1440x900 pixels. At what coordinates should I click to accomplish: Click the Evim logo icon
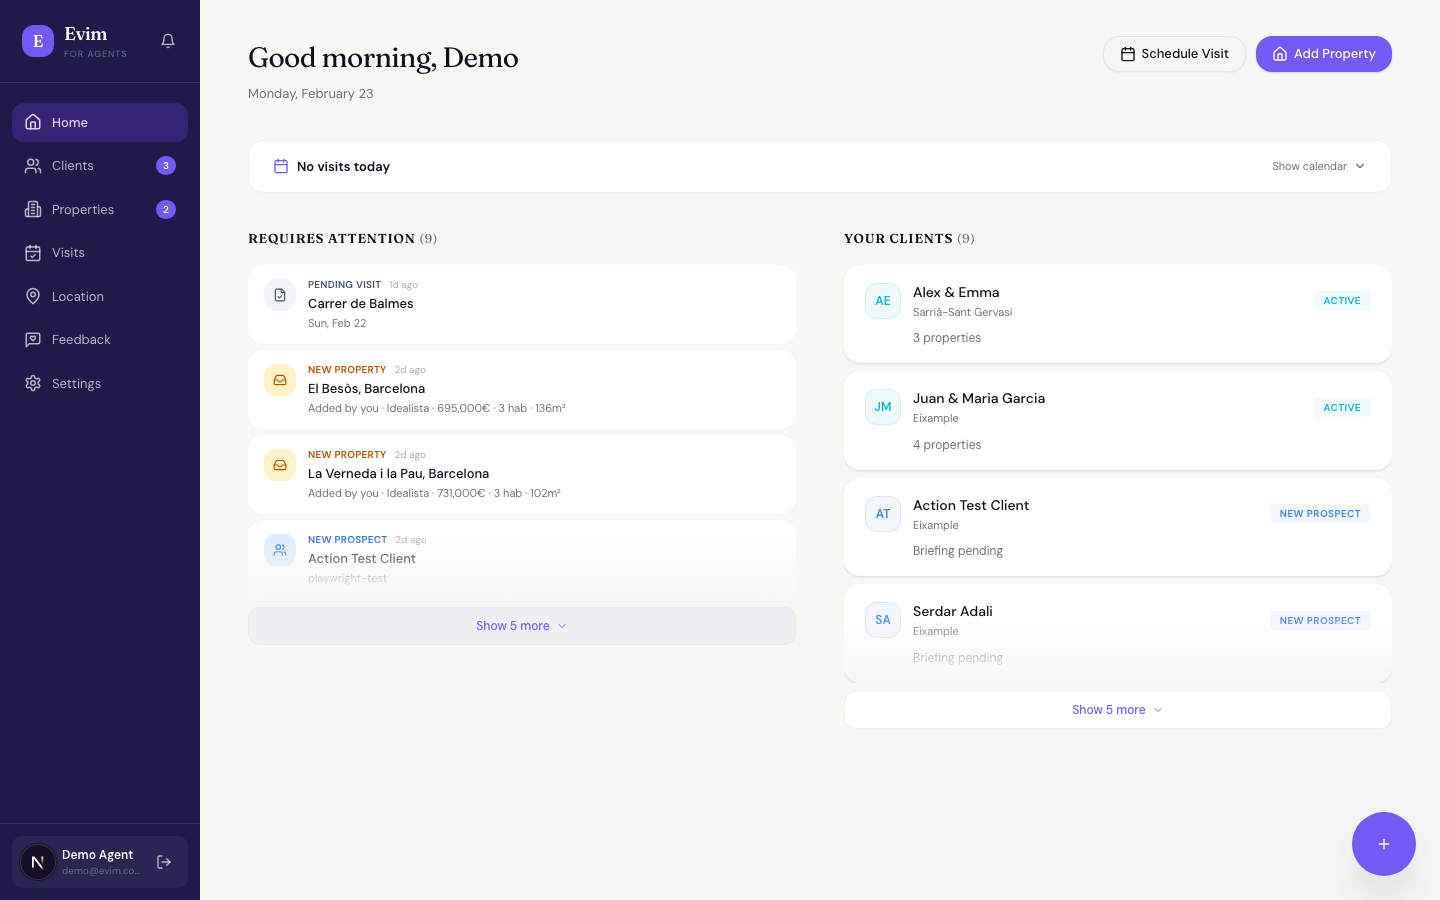click(x=37, y=41)
